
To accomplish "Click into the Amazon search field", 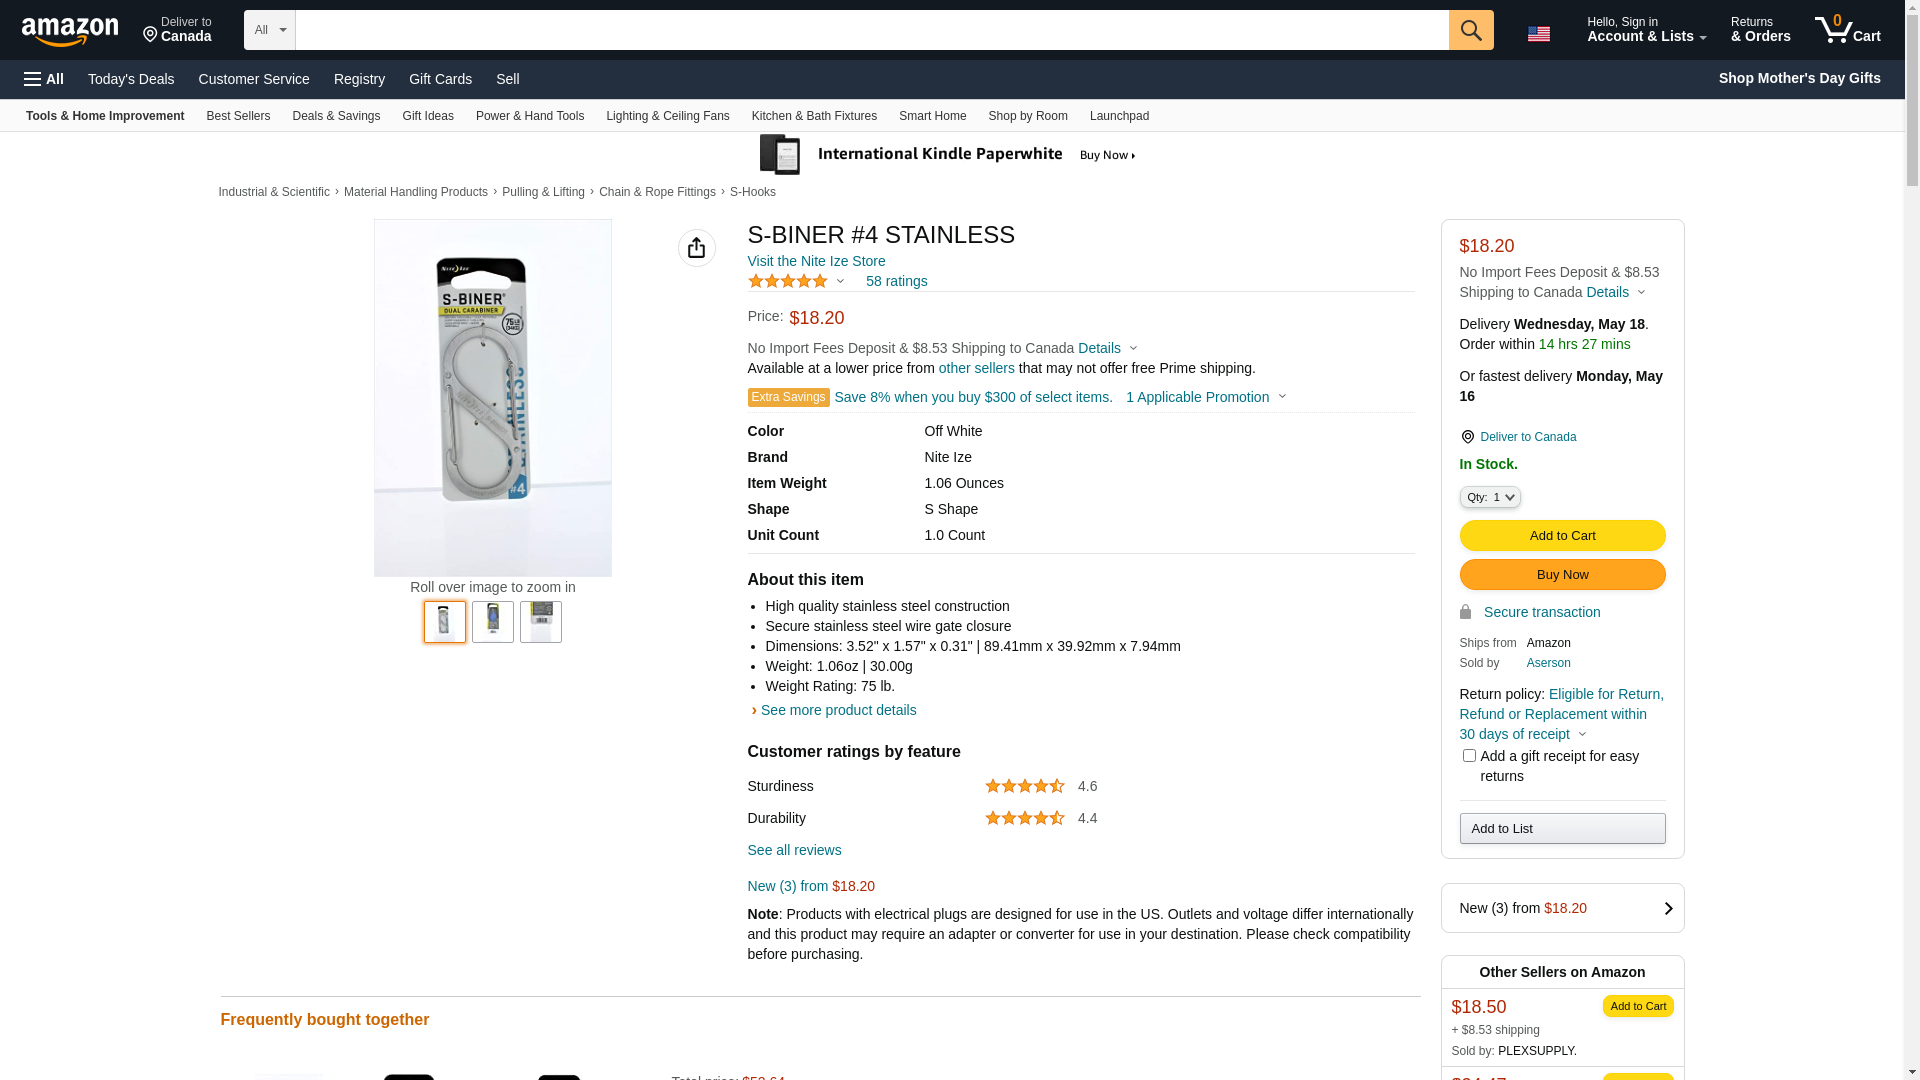I will (x=871, y=30).
